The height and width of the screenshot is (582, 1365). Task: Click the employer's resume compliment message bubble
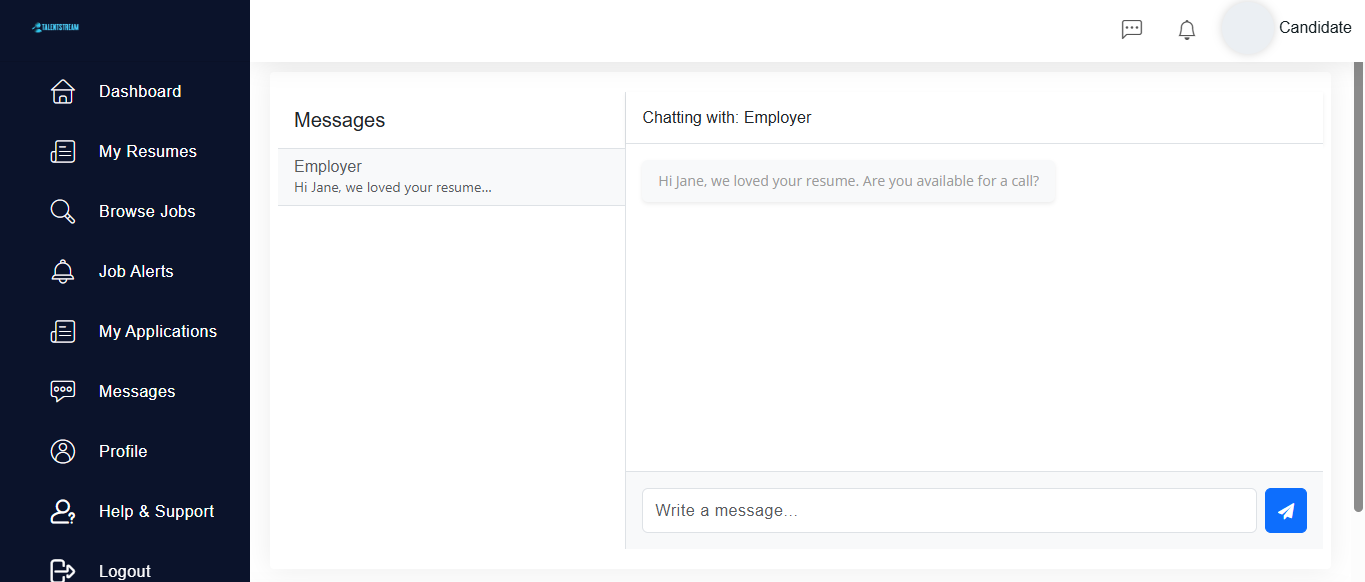point(848,181)
